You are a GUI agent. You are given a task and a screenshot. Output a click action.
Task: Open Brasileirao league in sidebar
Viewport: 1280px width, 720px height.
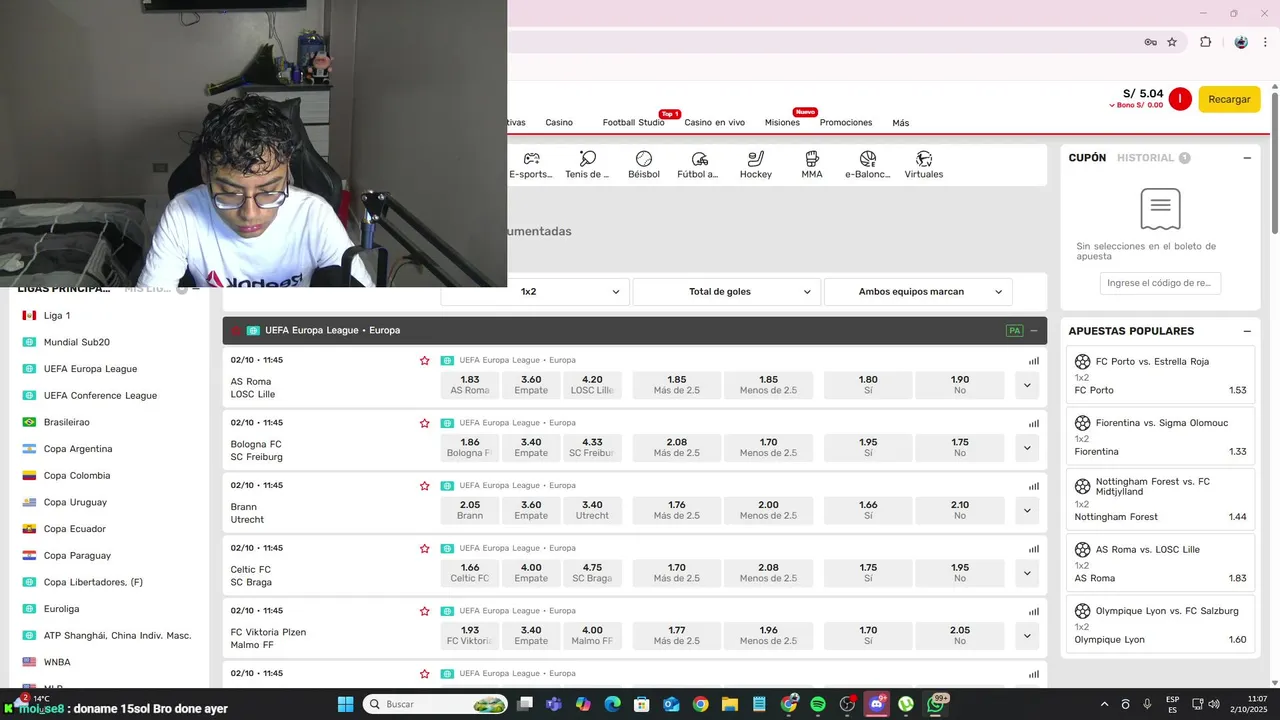pyautogui.click(x=66, y=422)
